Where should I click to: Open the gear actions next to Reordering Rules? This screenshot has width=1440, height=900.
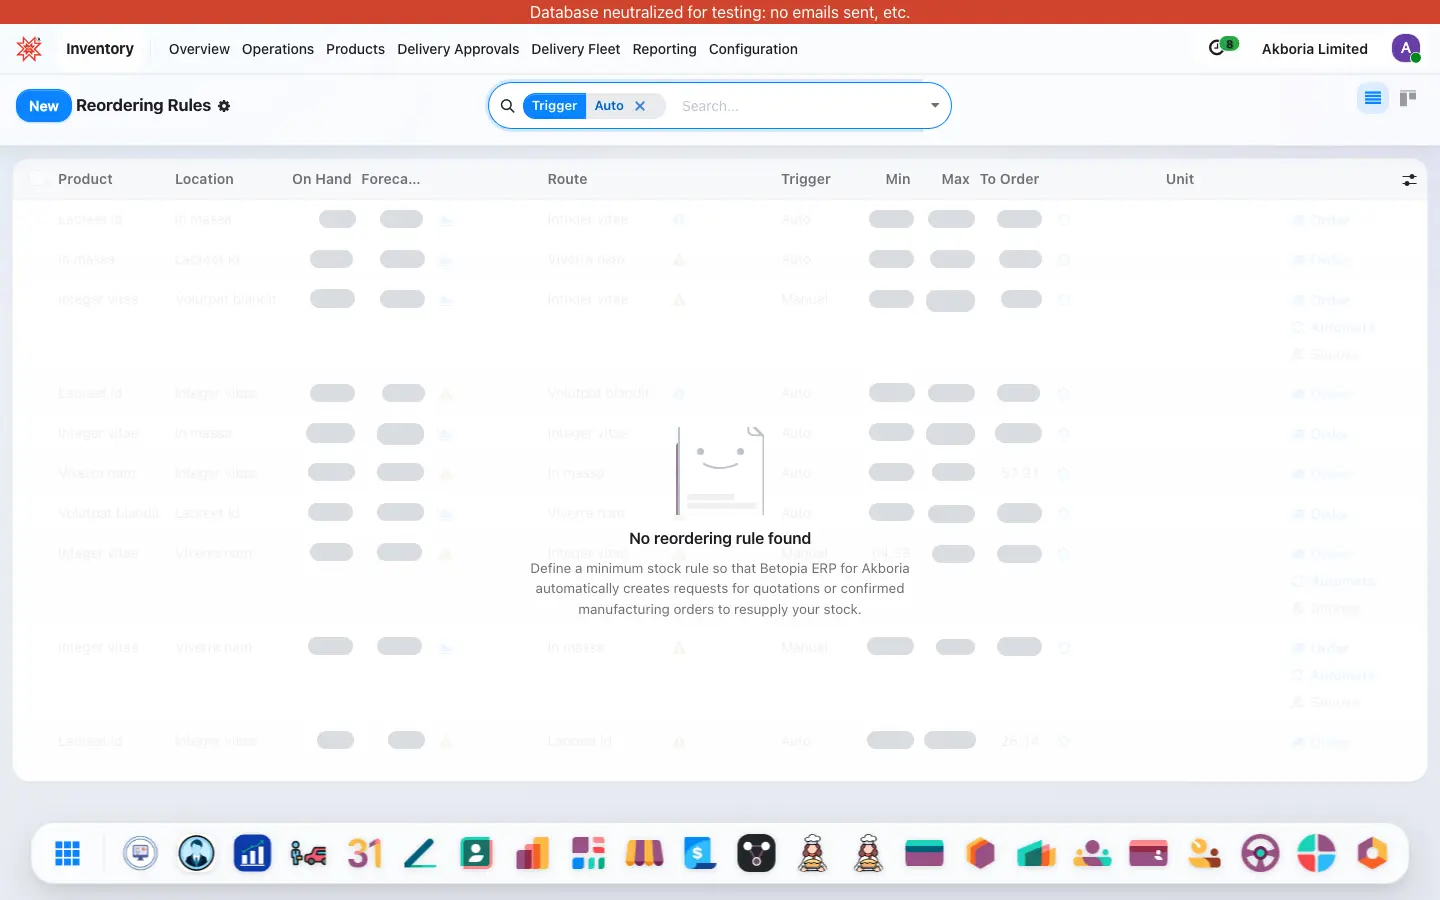click(224, 106)
